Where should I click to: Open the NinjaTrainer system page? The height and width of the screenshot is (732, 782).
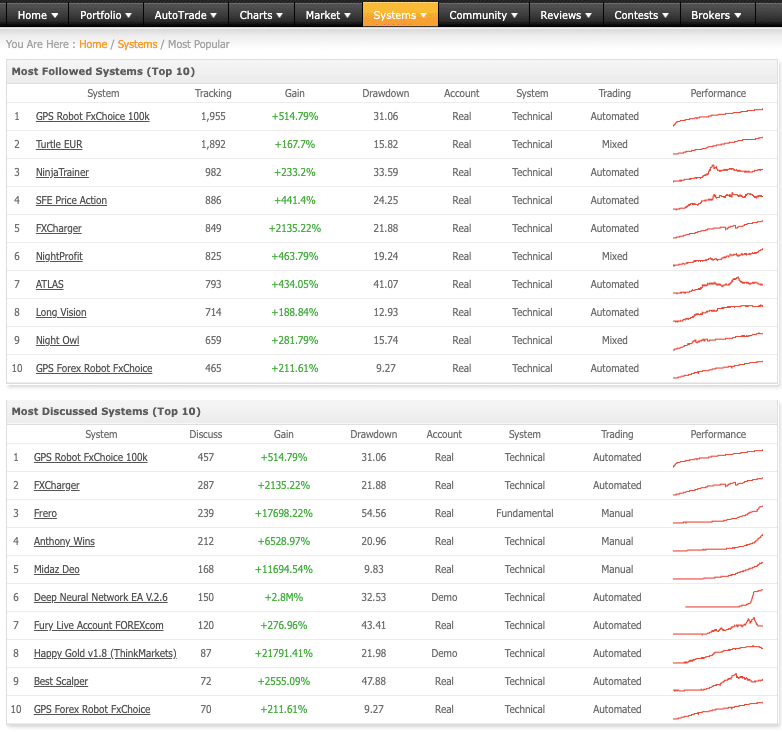click(x=62, y=173)
